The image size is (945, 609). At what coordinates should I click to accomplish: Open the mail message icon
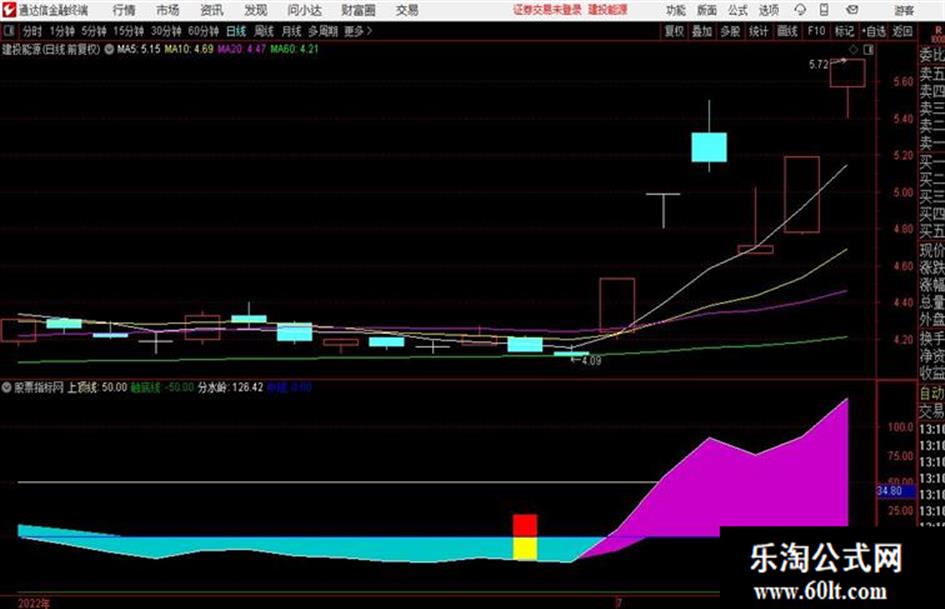(x=852, y=10)
